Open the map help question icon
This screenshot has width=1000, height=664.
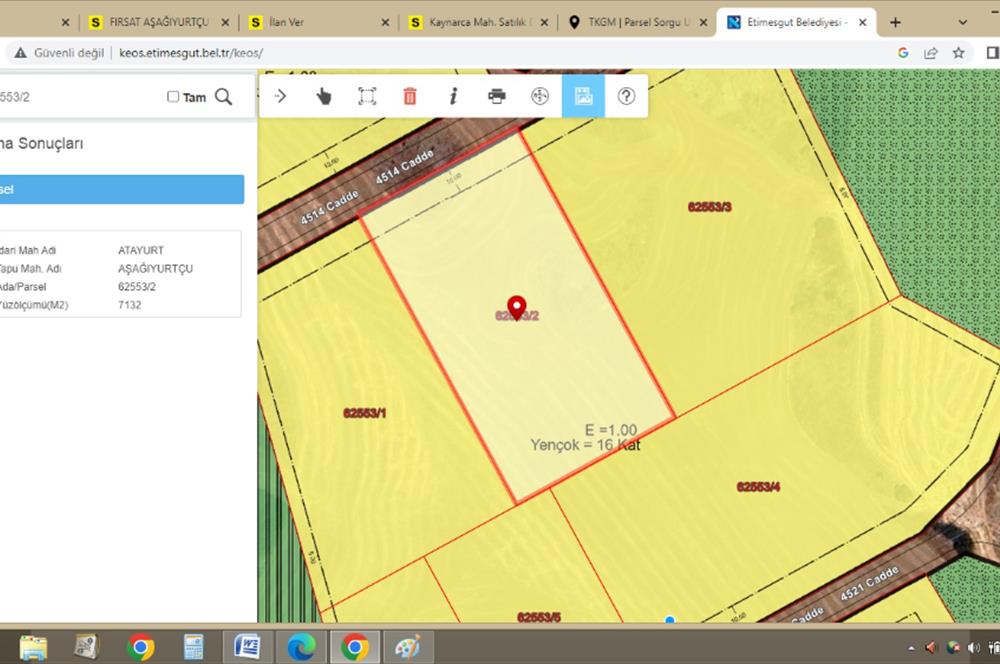click(x=627, y=96)
